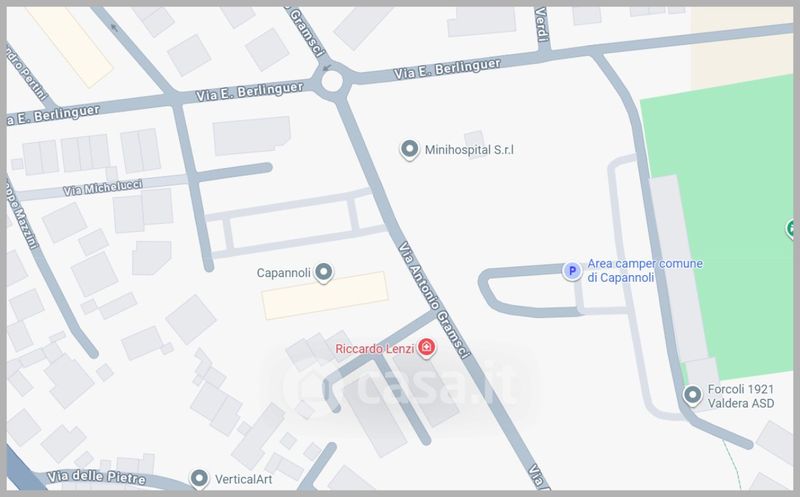Click the Forcoli 1921 Valdera ASD label

pos(740,396)
